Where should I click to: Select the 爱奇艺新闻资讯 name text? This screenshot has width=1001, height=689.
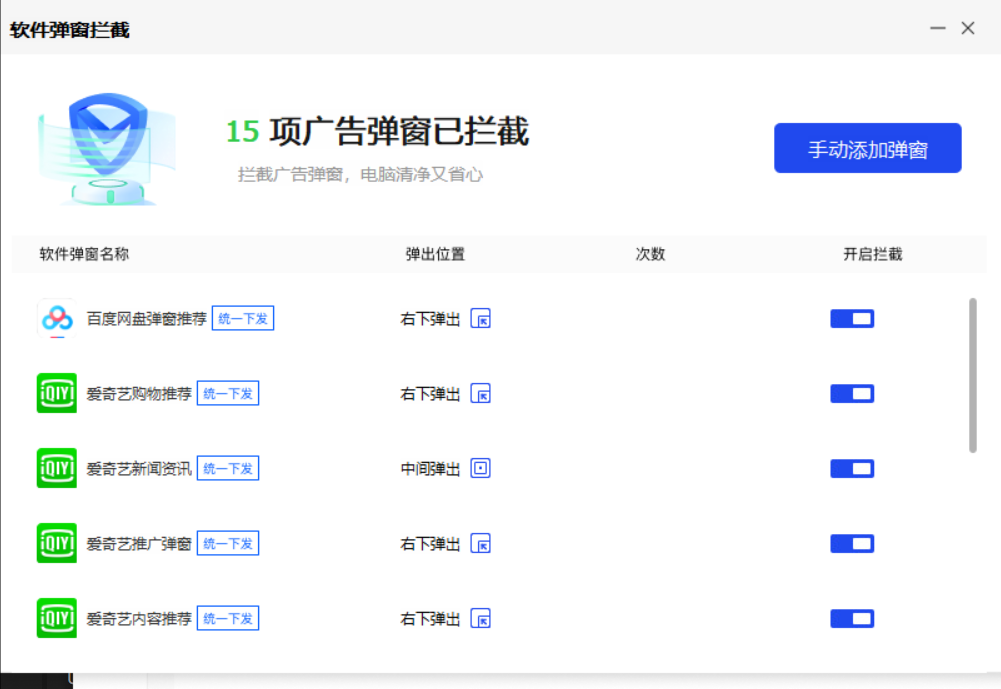tap(139, 469)
